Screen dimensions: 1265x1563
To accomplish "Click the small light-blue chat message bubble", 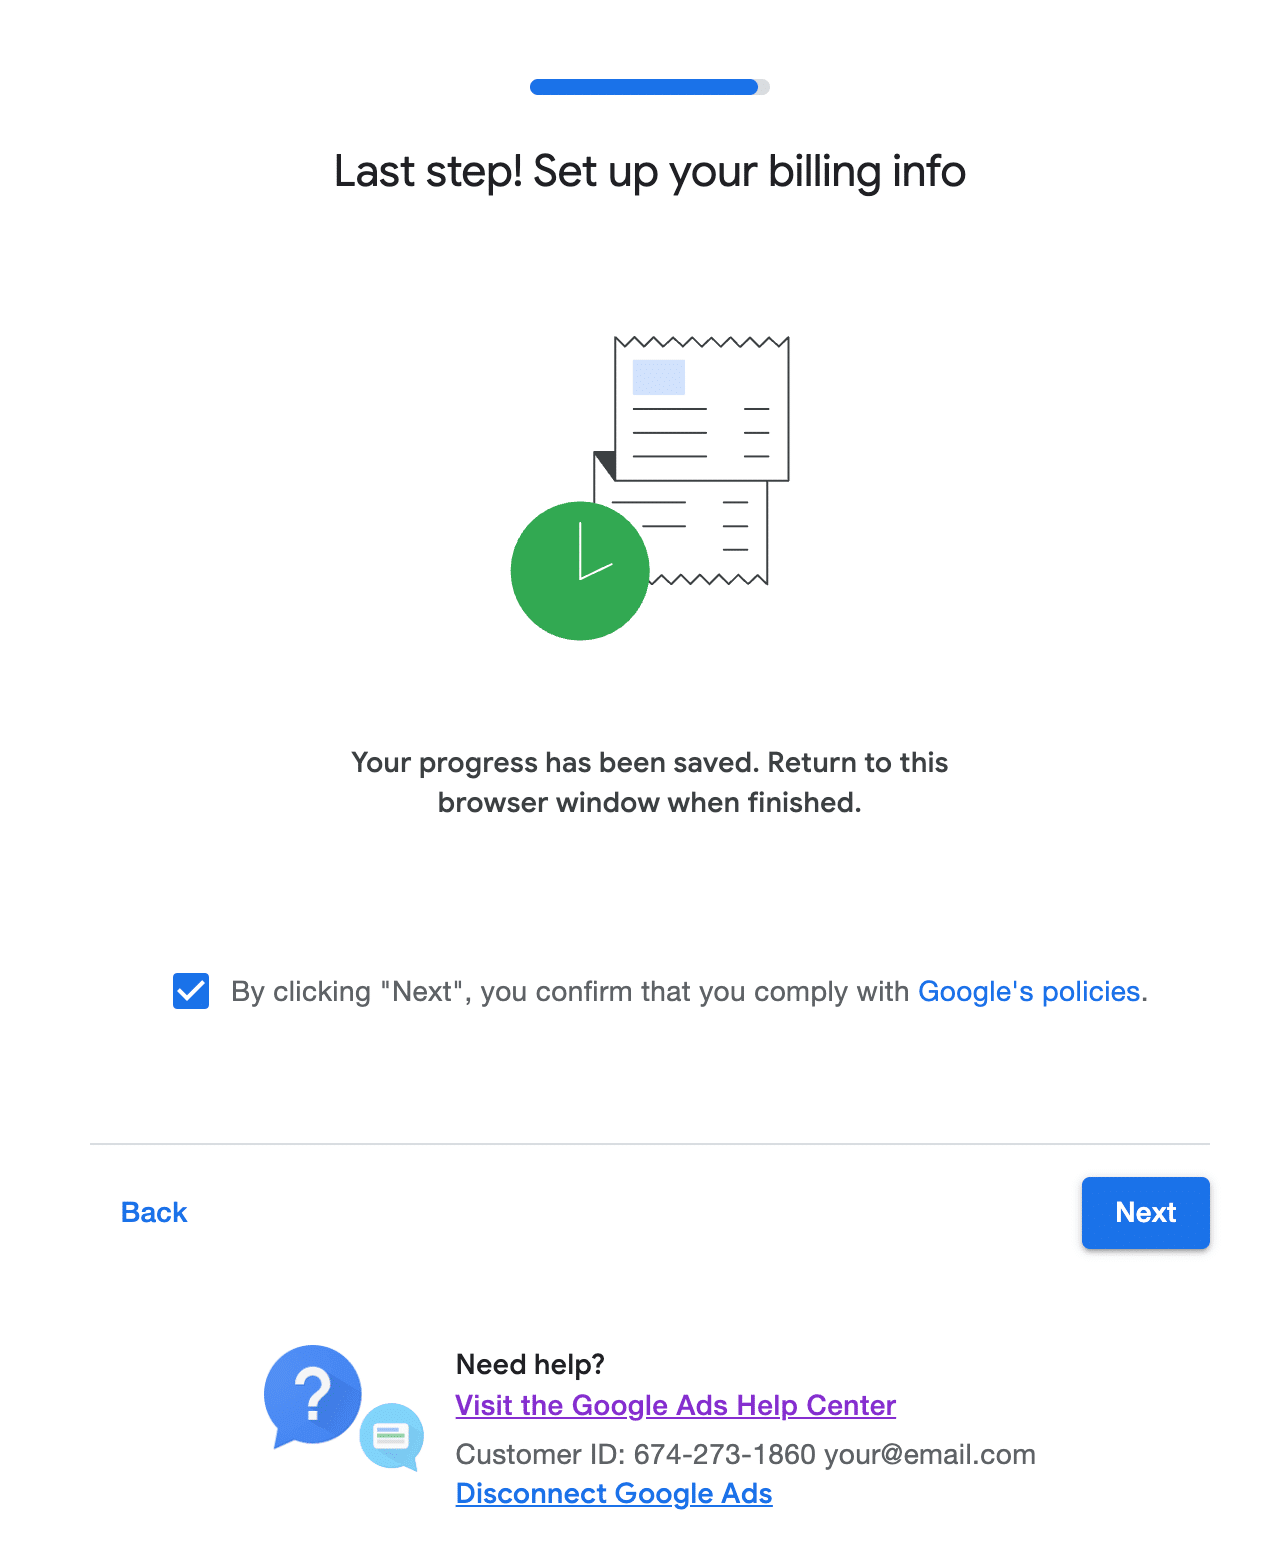I will [392, 1436].
